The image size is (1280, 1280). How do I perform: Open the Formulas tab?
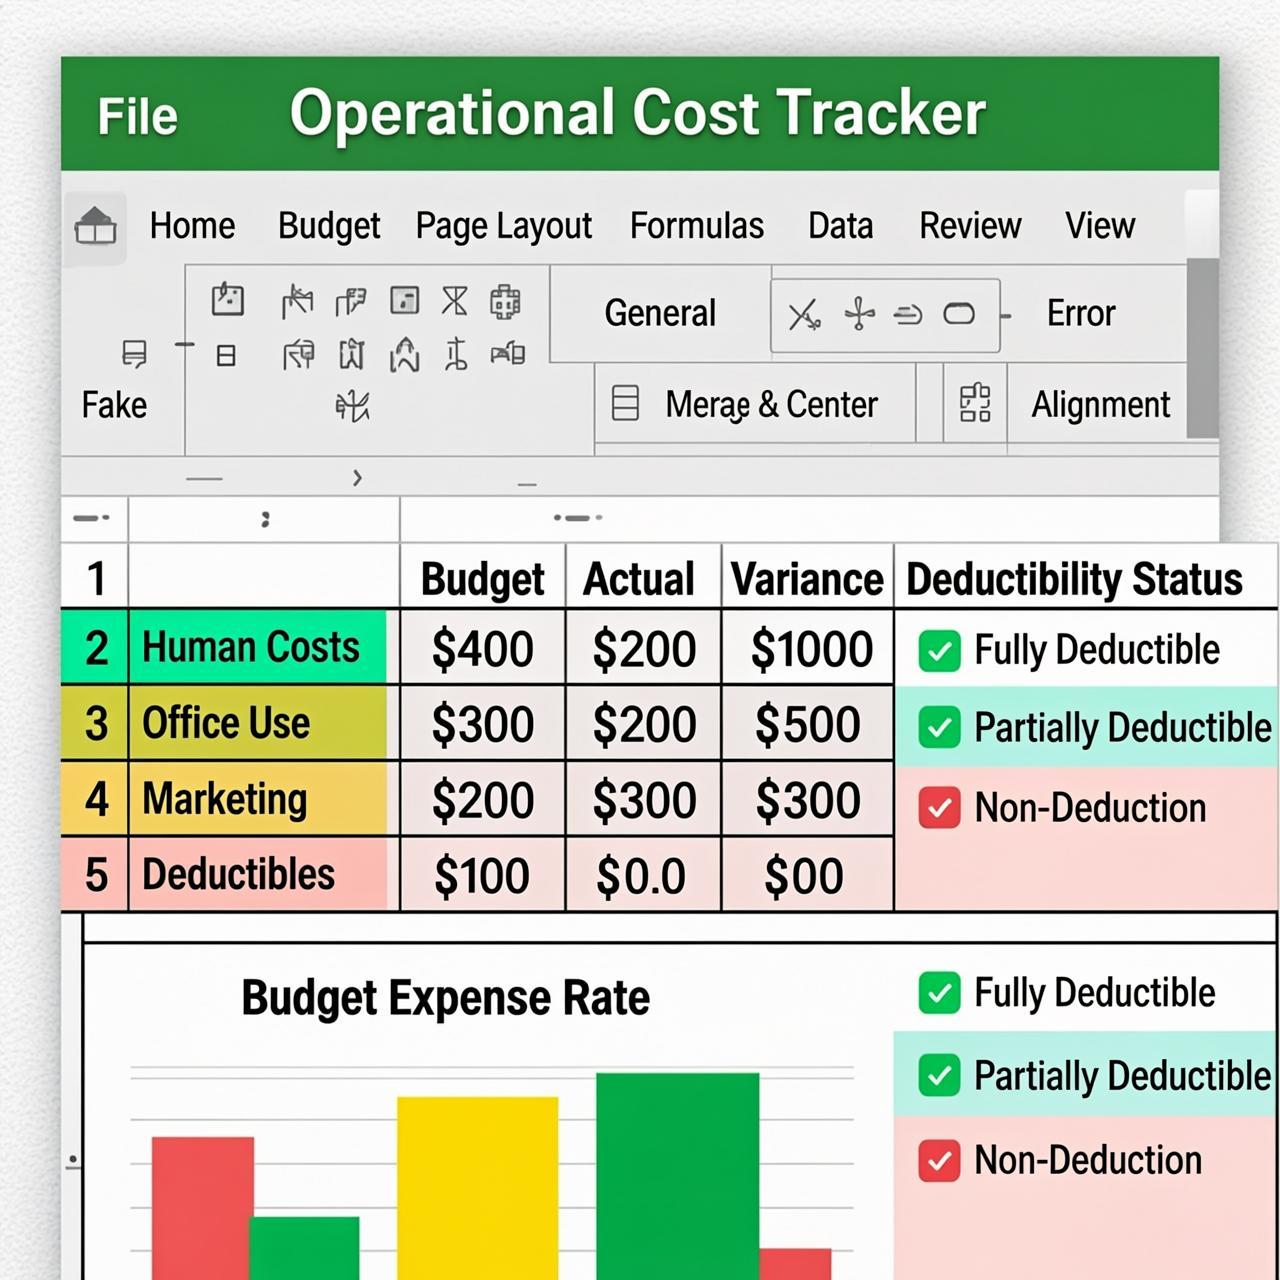tap(697, 226)
